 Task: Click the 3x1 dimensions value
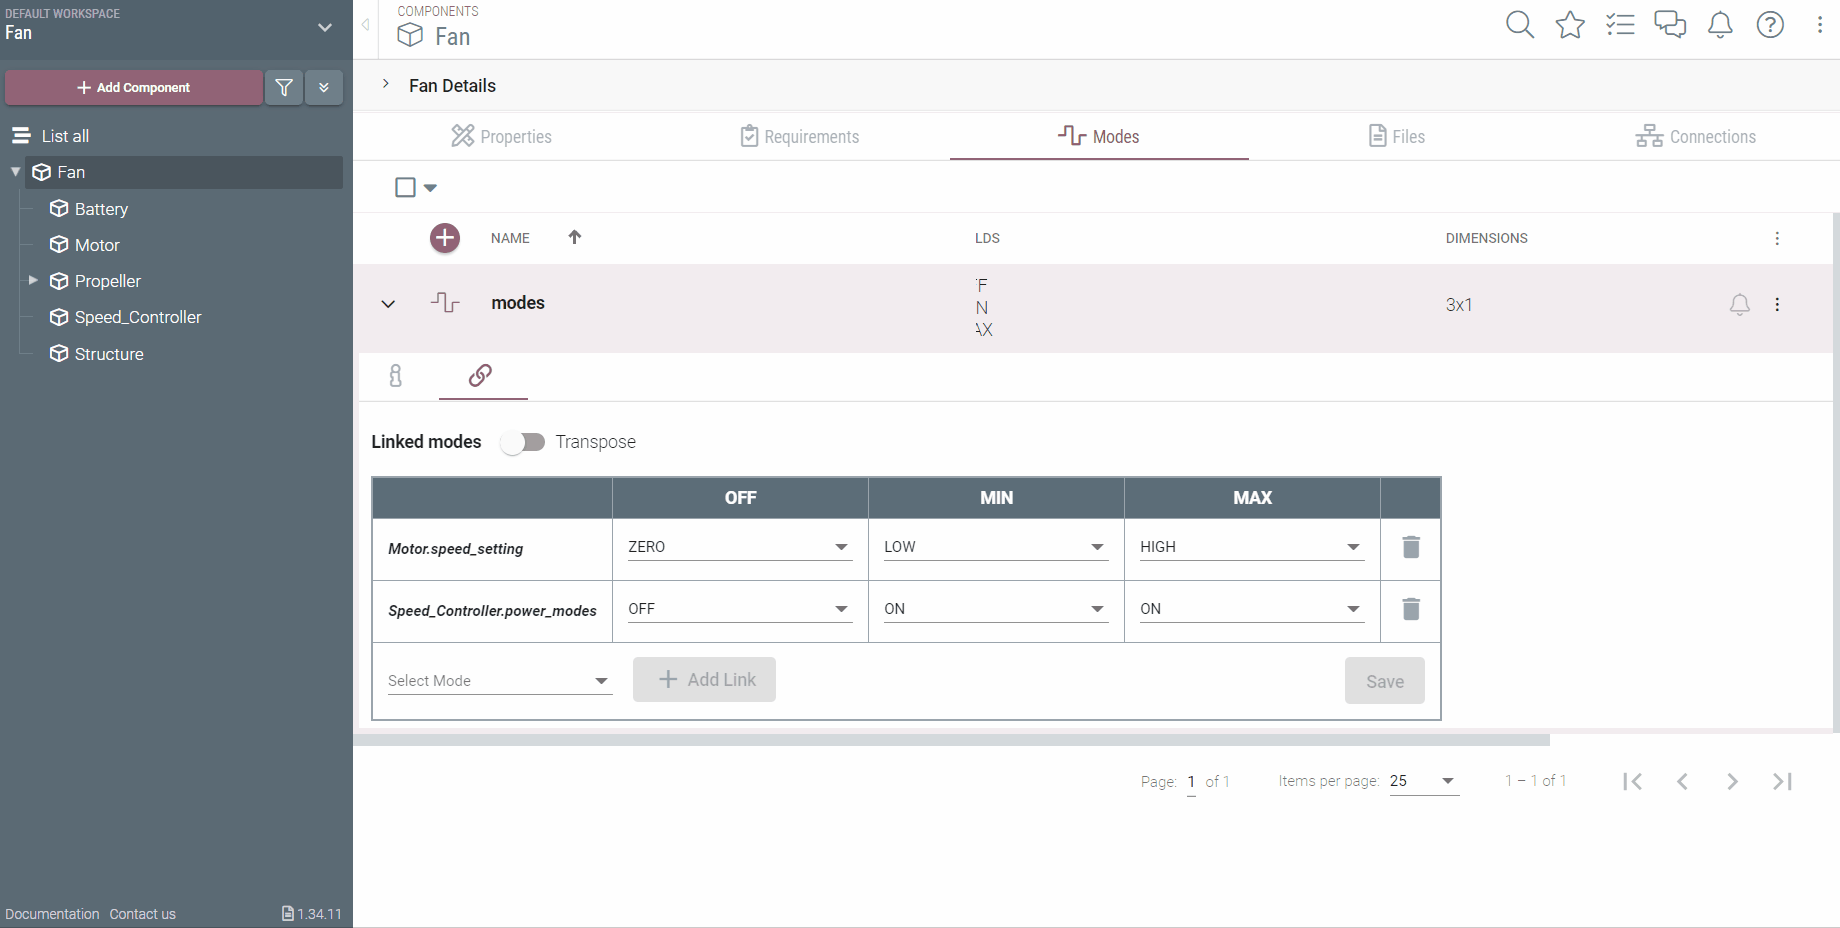pyautogui.click(x=1459, y=305)
